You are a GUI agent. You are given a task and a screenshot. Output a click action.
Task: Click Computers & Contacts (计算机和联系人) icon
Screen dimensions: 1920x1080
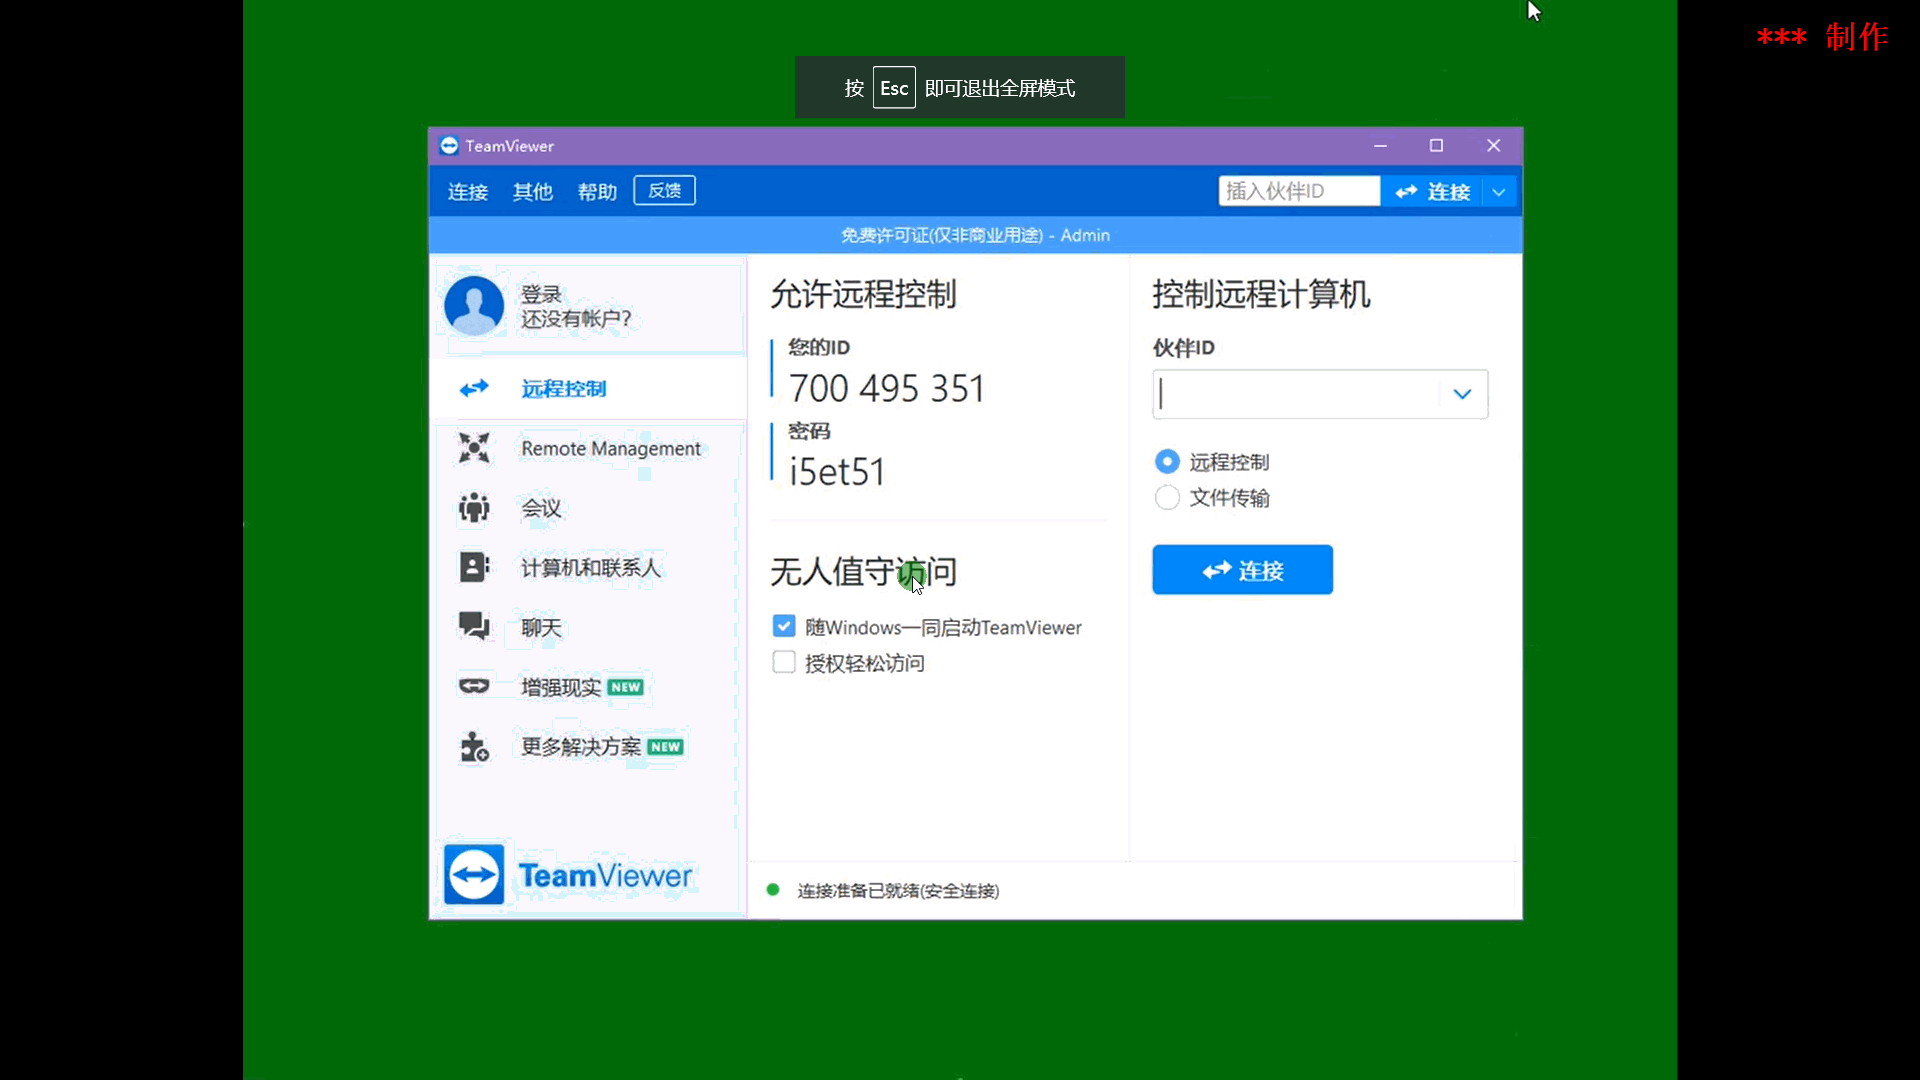tap(474, 567)
